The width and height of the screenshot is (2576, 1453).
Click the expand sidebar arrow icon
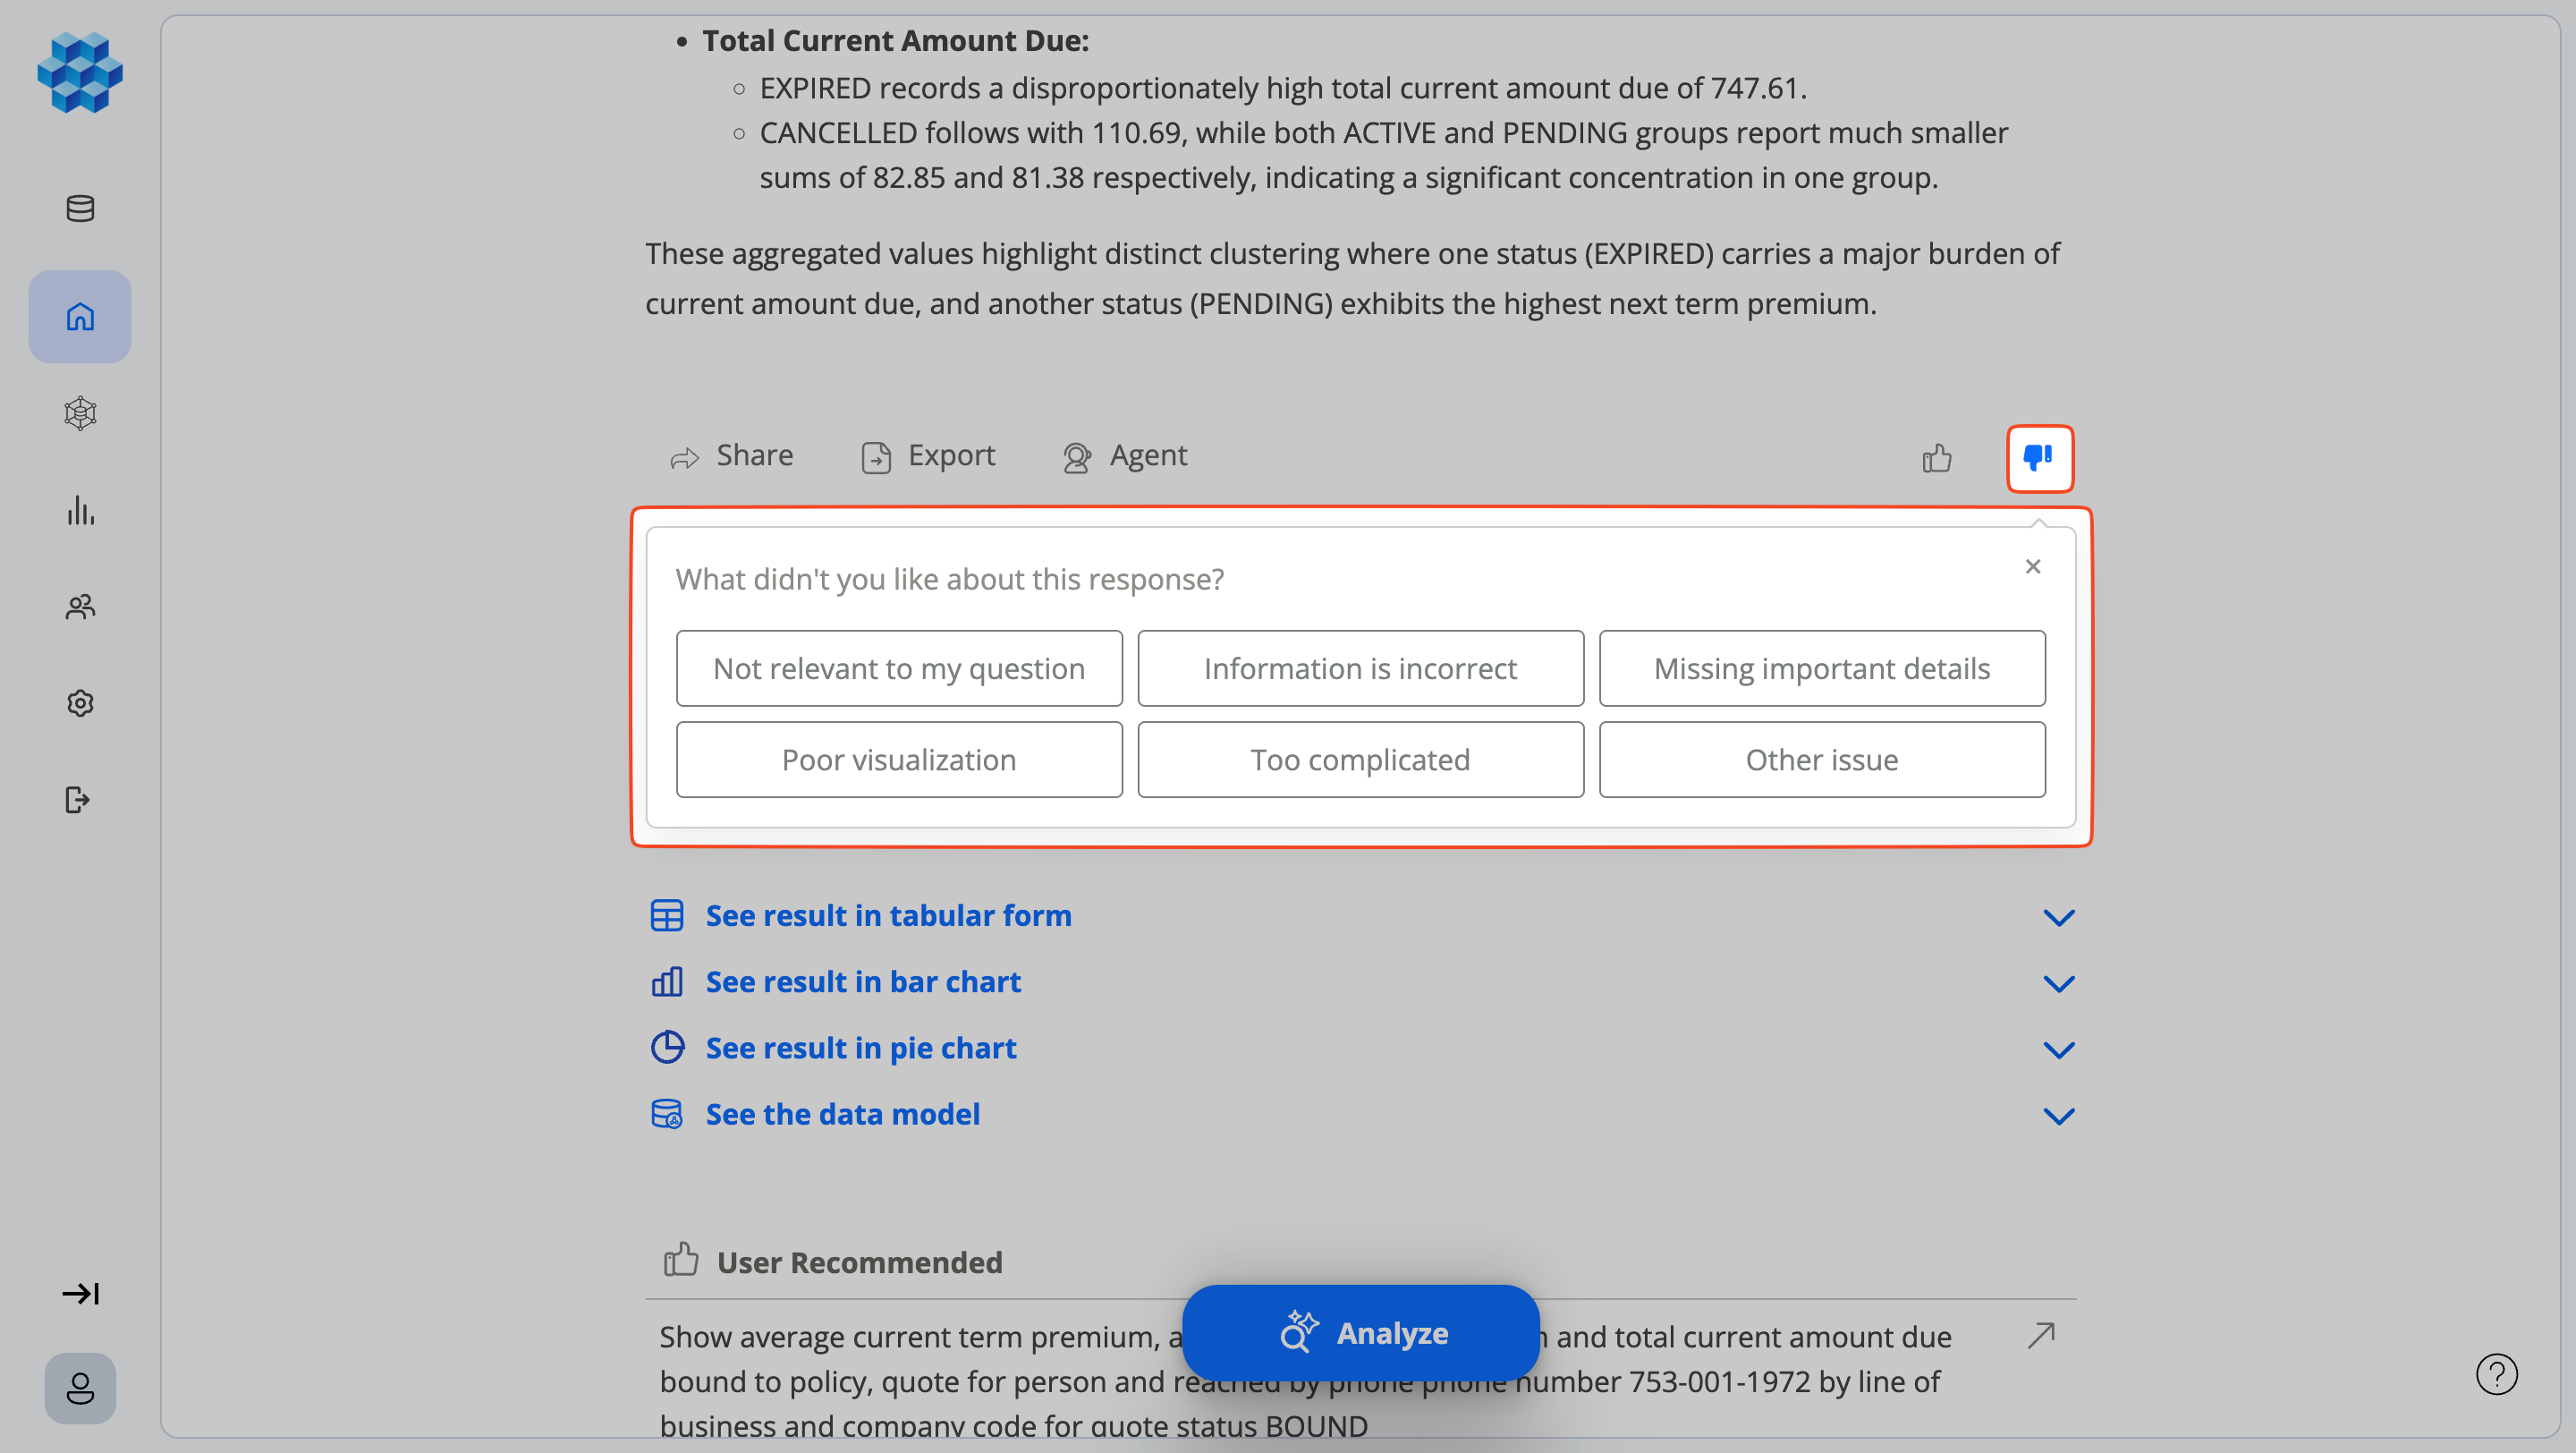click(80, 1293)
